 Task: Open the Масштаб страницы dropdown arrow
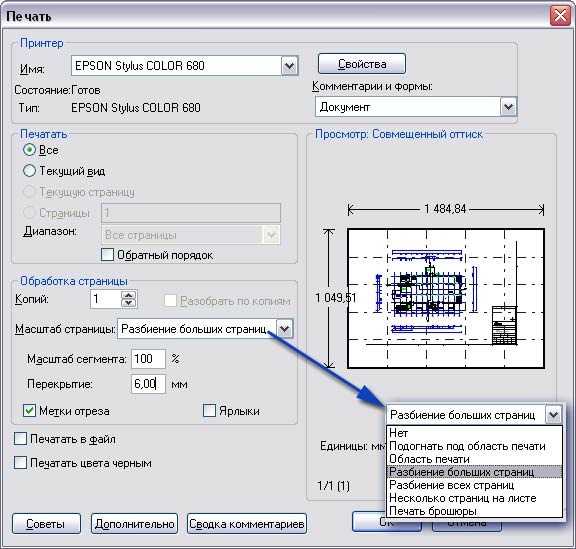(285, 329)
